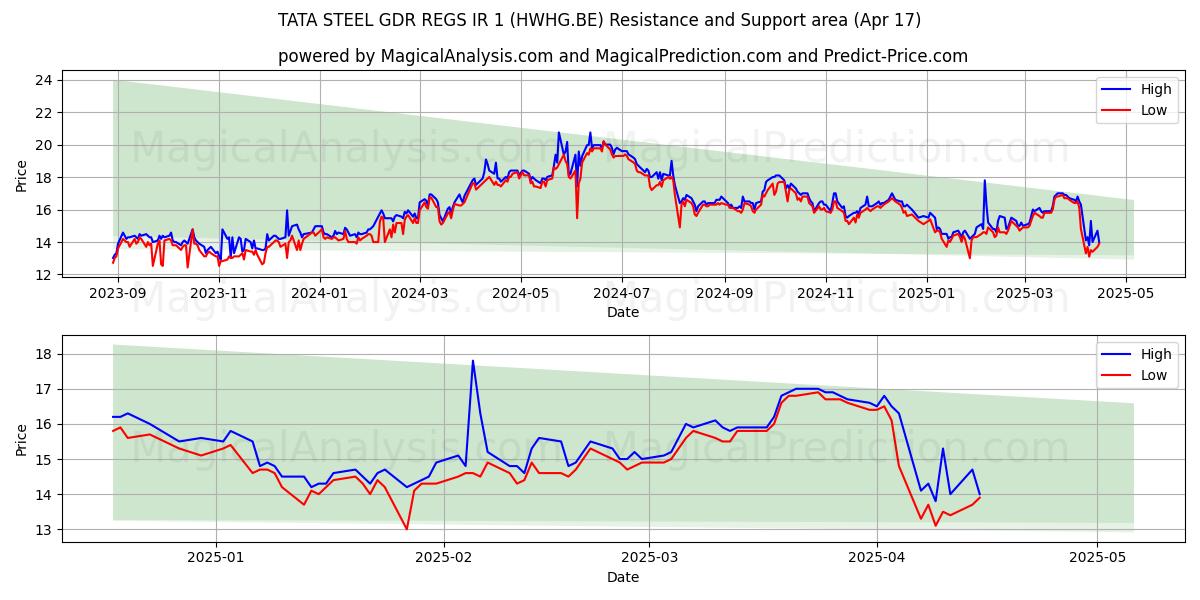Click 'Low' in the bottom chart legend
Viewport: 1200px width, 600px height.
pyautogui.click(x=1153, y=375)
